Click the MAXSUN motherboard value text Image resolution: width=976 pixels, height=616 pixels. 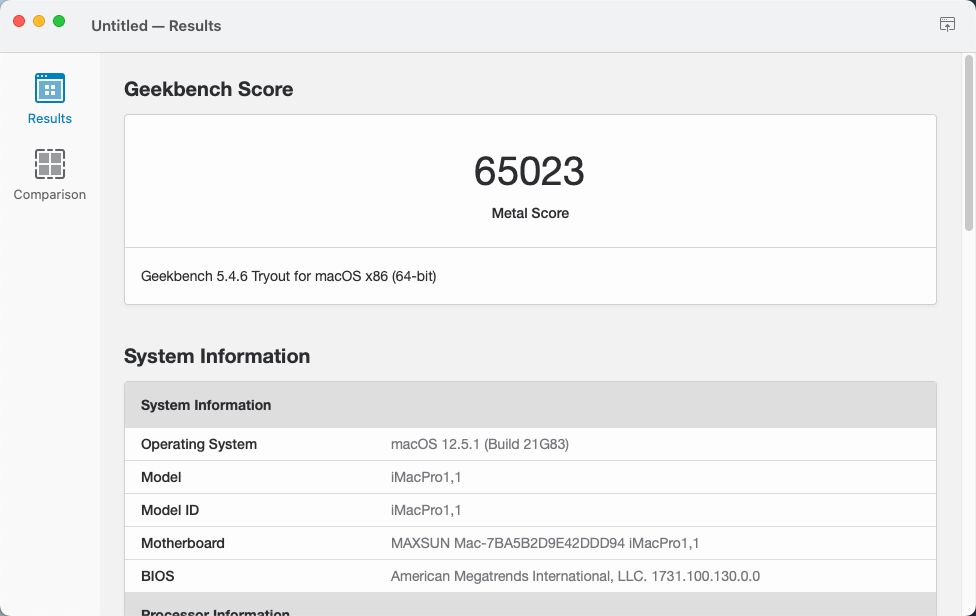point(545,543)
